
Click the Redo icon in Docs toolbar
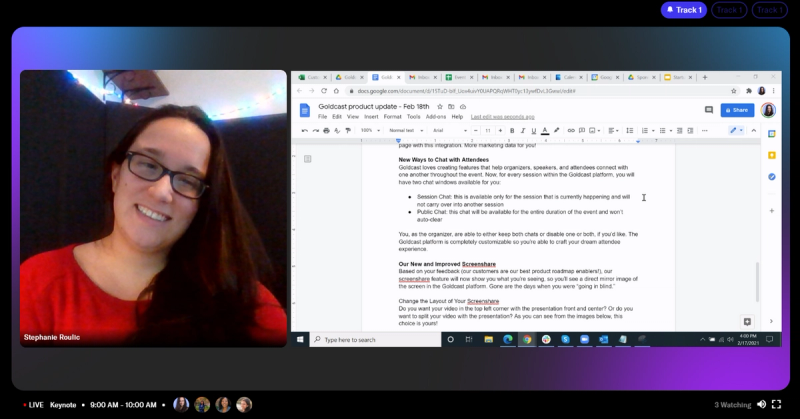click(315, 131)
